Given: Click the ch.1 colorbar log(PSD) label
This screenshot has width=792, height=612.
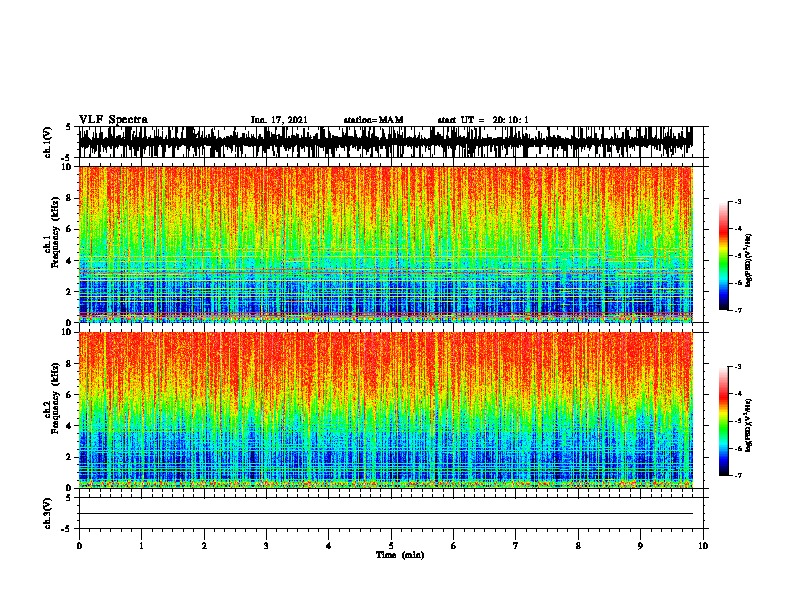Looking at the screenshot, I should coord(748,260).
